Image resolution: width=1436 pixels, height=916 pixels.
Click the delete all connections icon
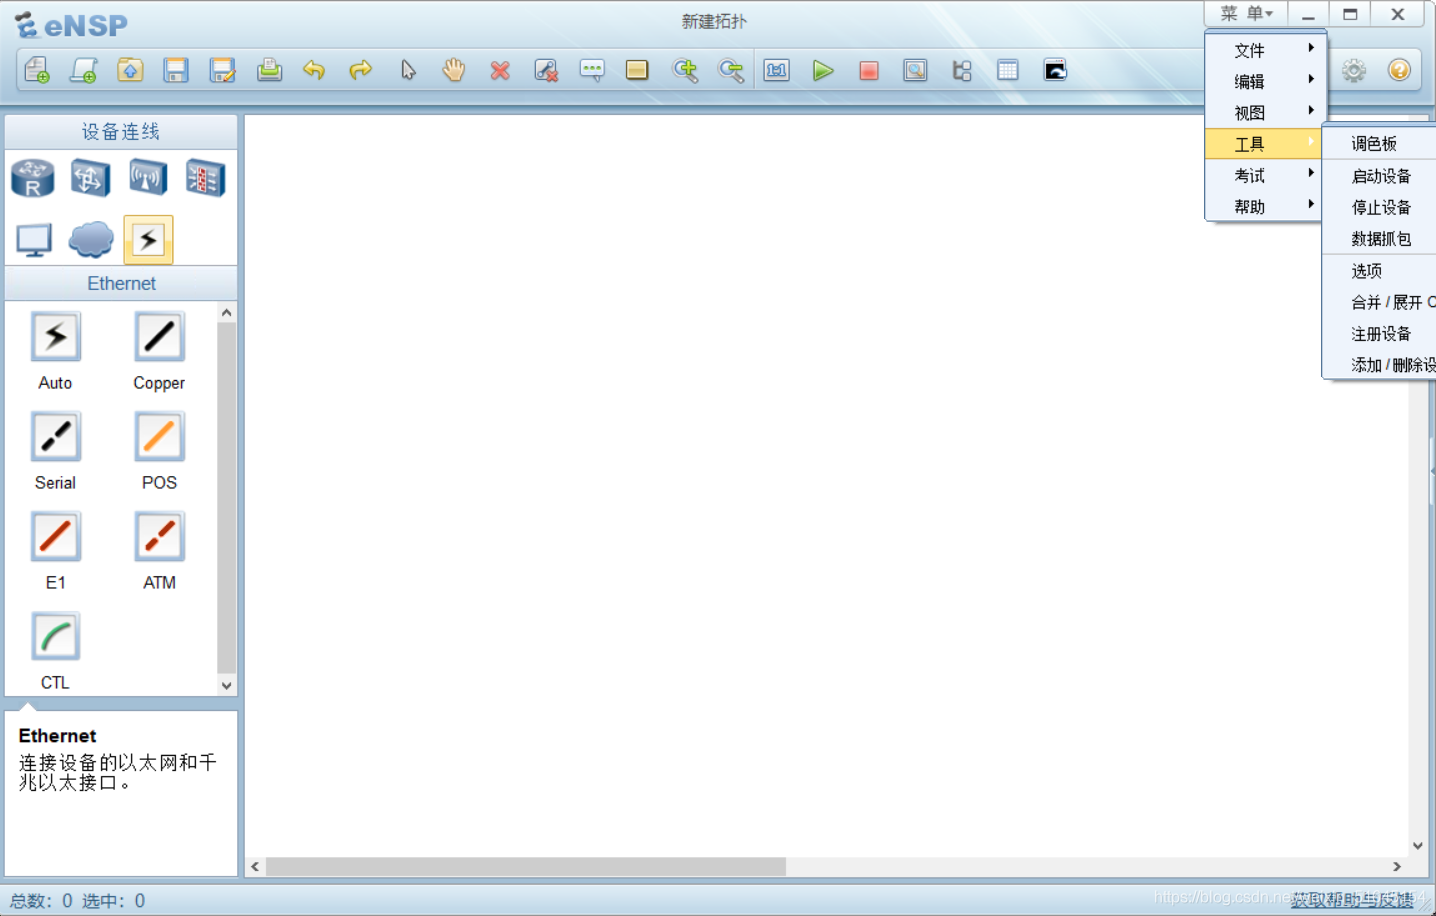point(546,70)
